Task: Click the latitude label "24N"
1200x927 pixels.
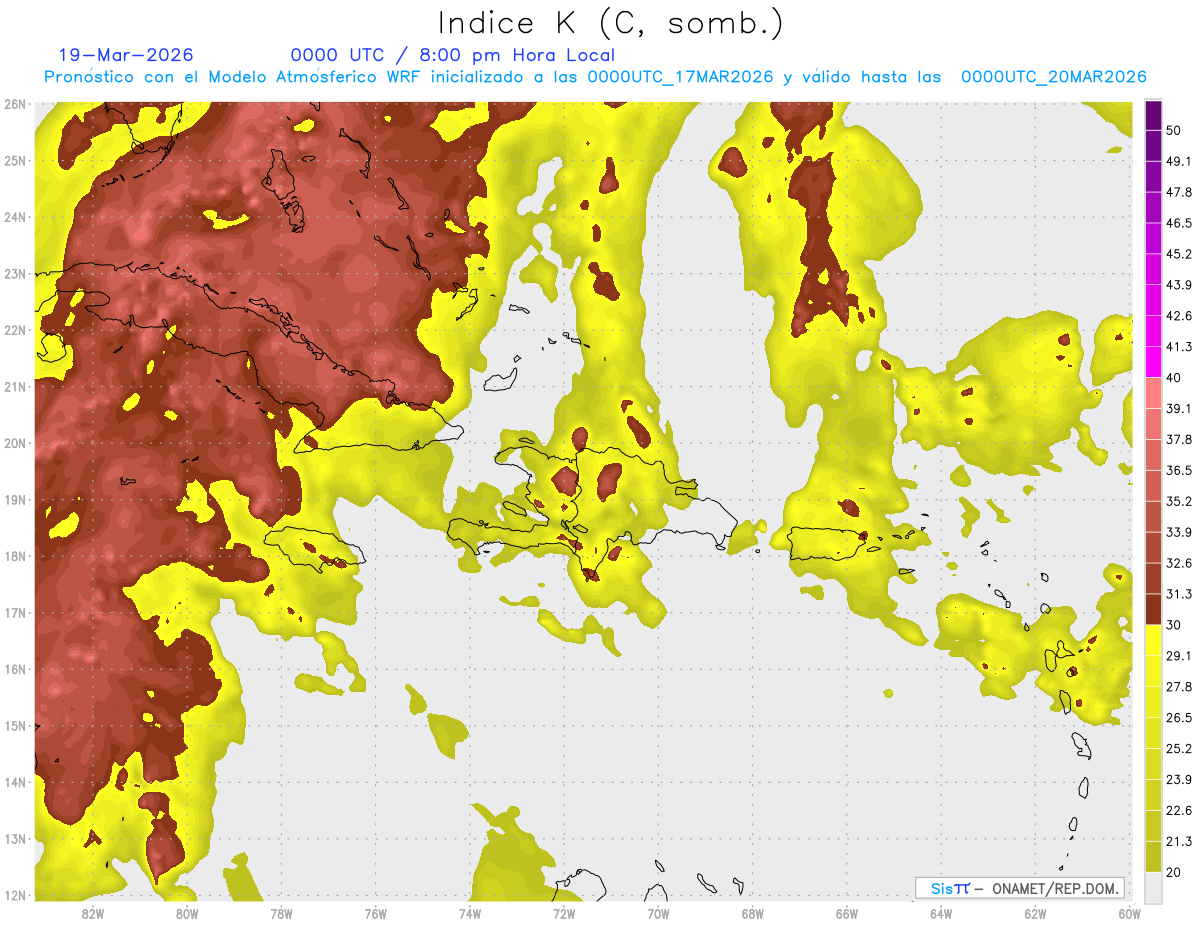Action: [x=15, y=217]
